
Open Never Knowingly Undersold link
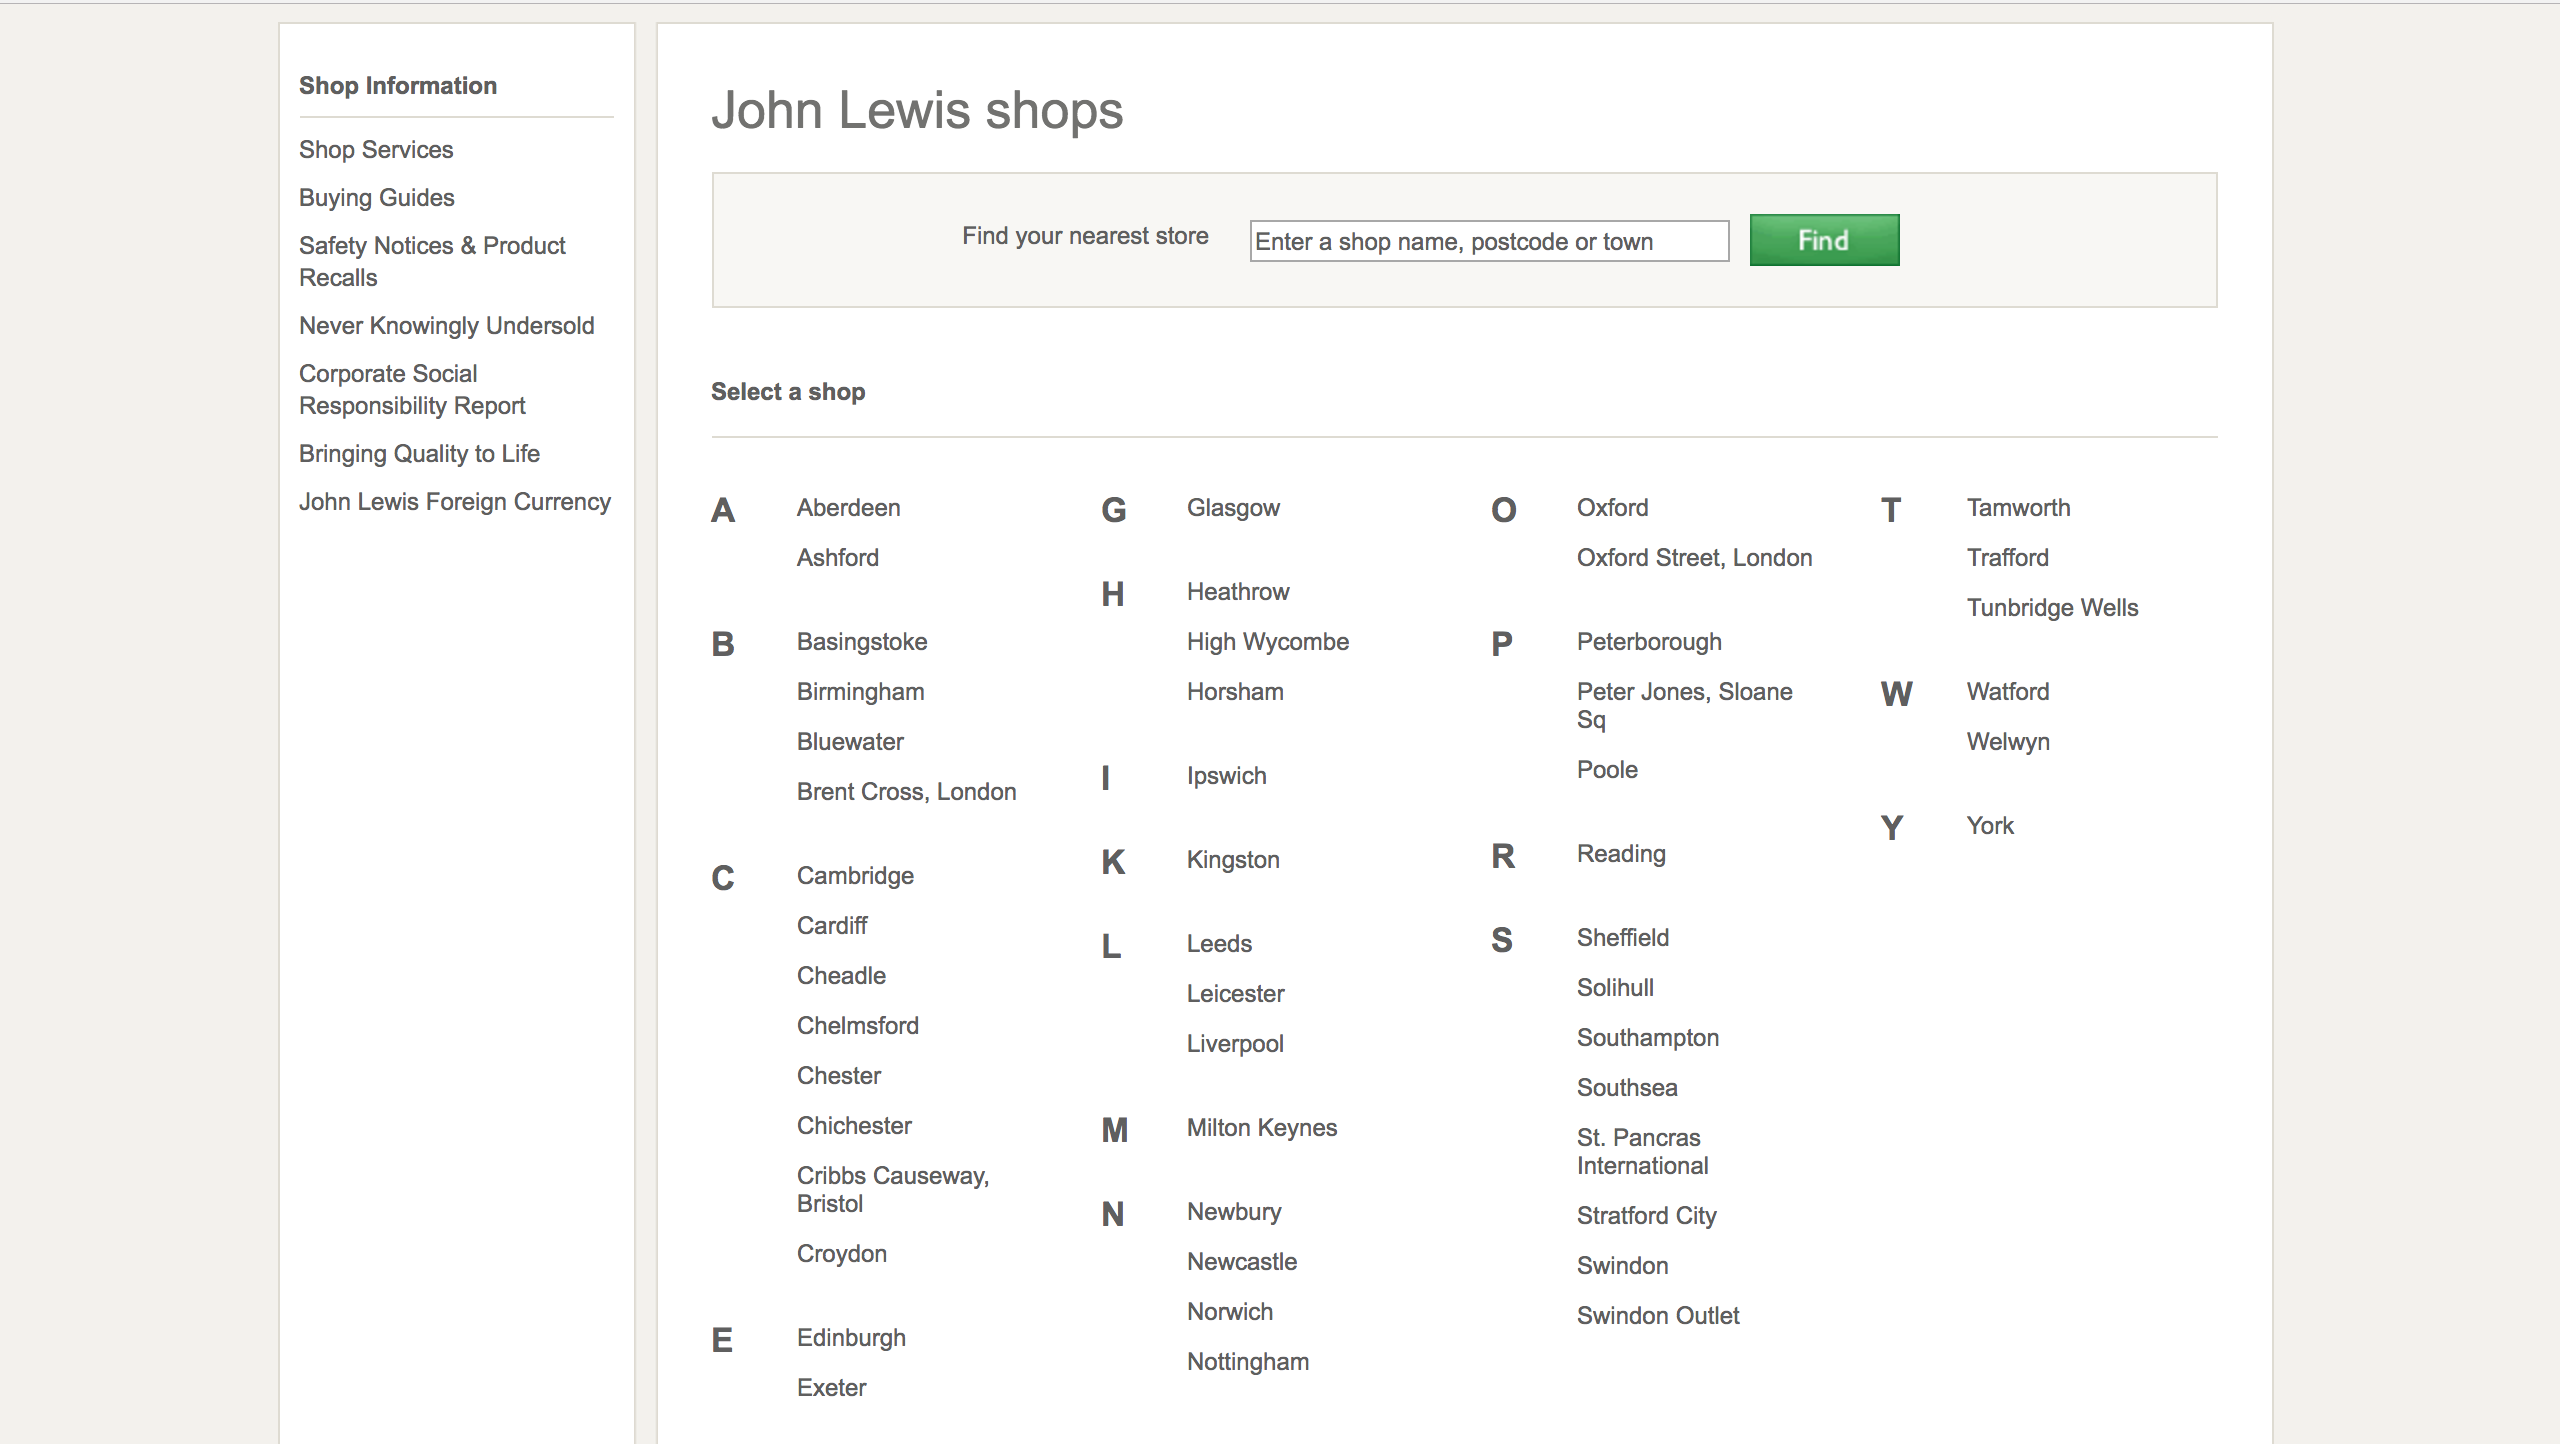click(446, 326)
